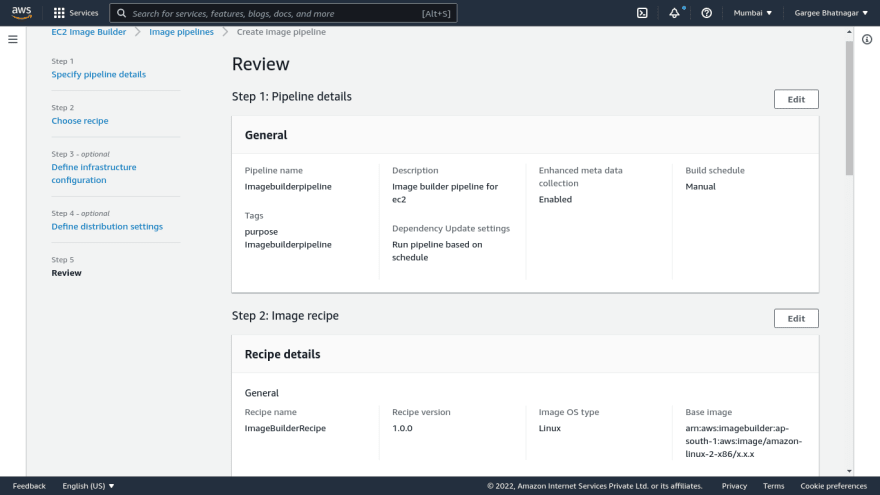Open the Terms link
The width and height of the screenshot is (880, 495).
[x=773, y=486]
